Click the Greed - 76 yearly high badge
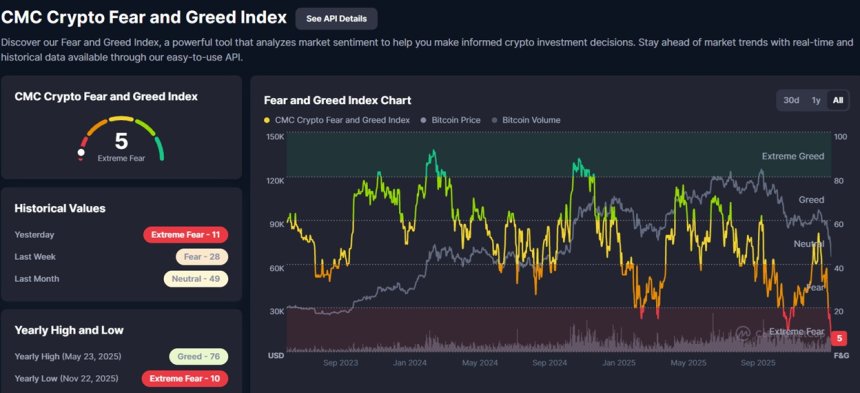This screenshot has width=860, height=393. pos(199,356)
